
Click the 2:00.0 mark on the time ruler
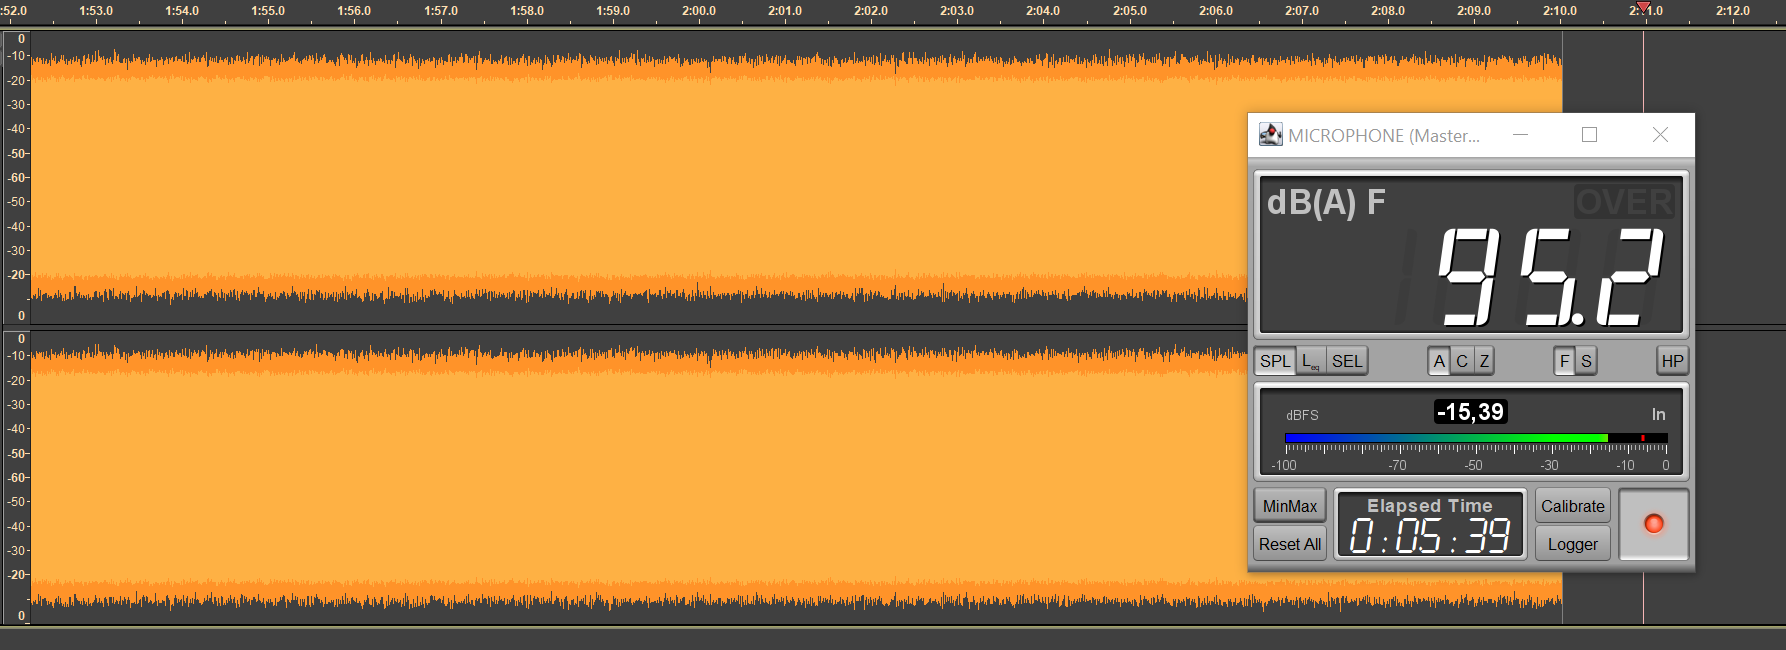point(699,11)
